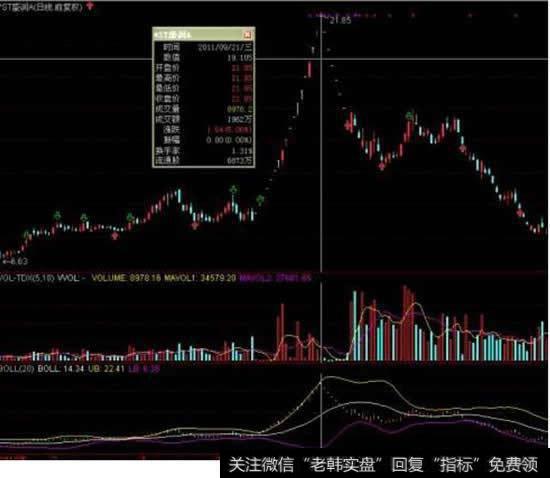The image size is (550, 478).
Task: Select the chart title in the top-left corner
Action: coord(41,7)
